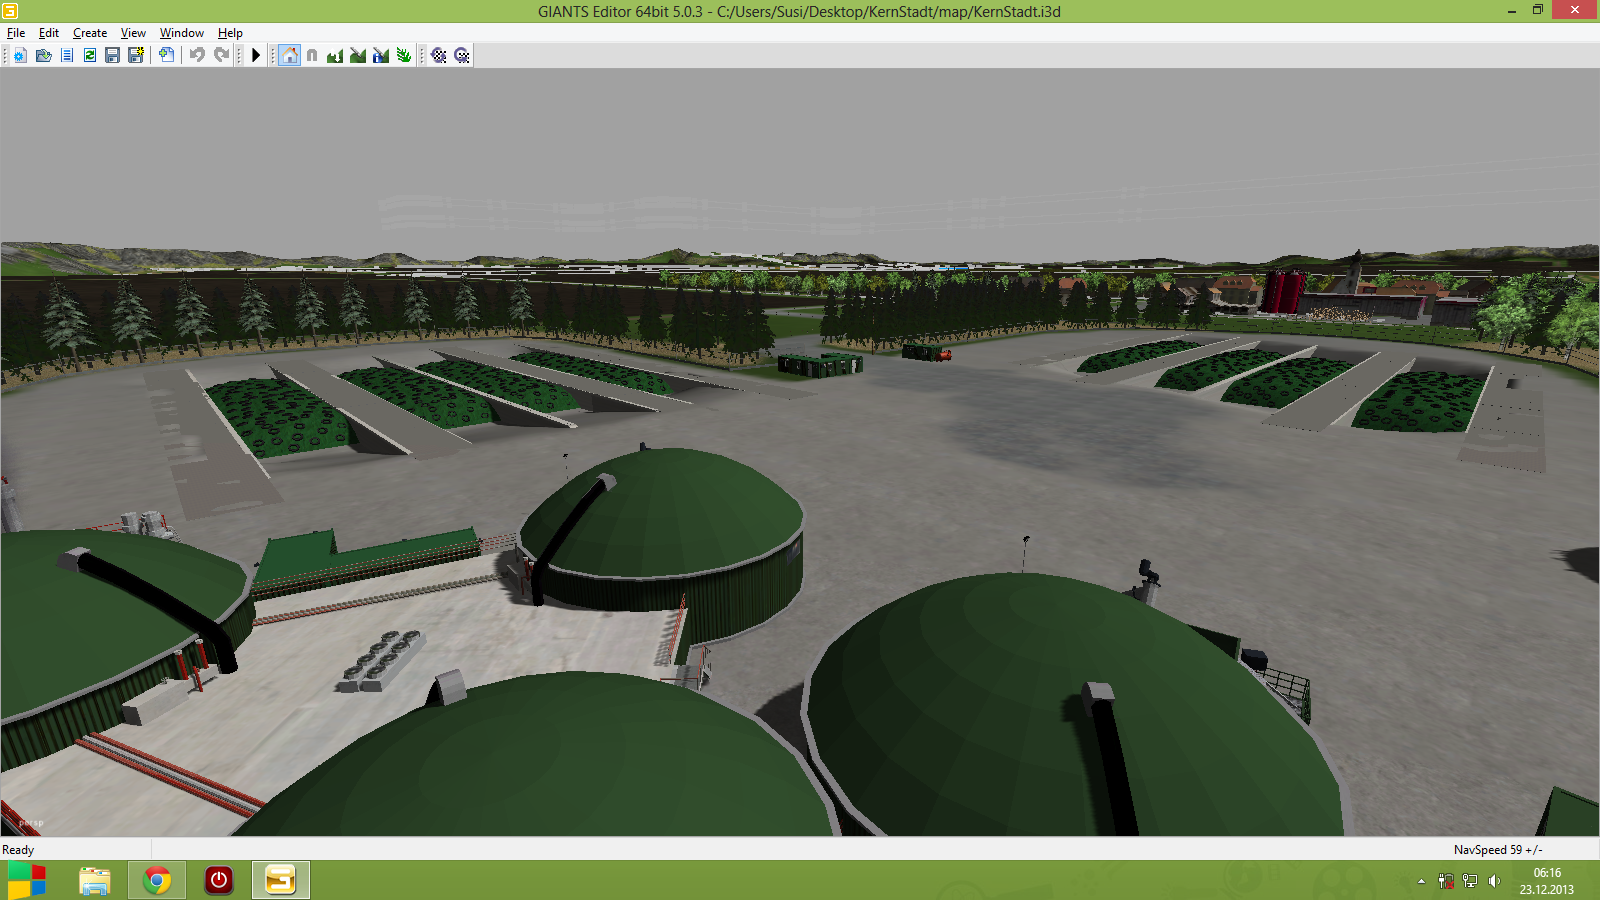Screen dimensions: 1600x900
Task: Save the scene with floppy disk icon
Action: pyautogui.click(x=112, y=55)
